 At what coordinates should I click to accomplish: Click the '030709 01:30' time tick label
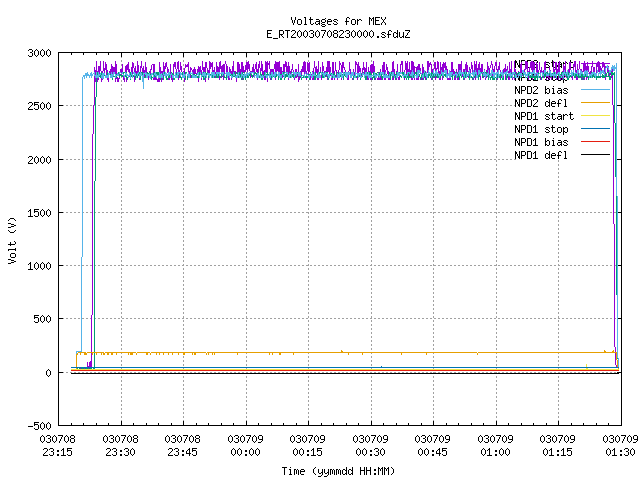(620, 445)
